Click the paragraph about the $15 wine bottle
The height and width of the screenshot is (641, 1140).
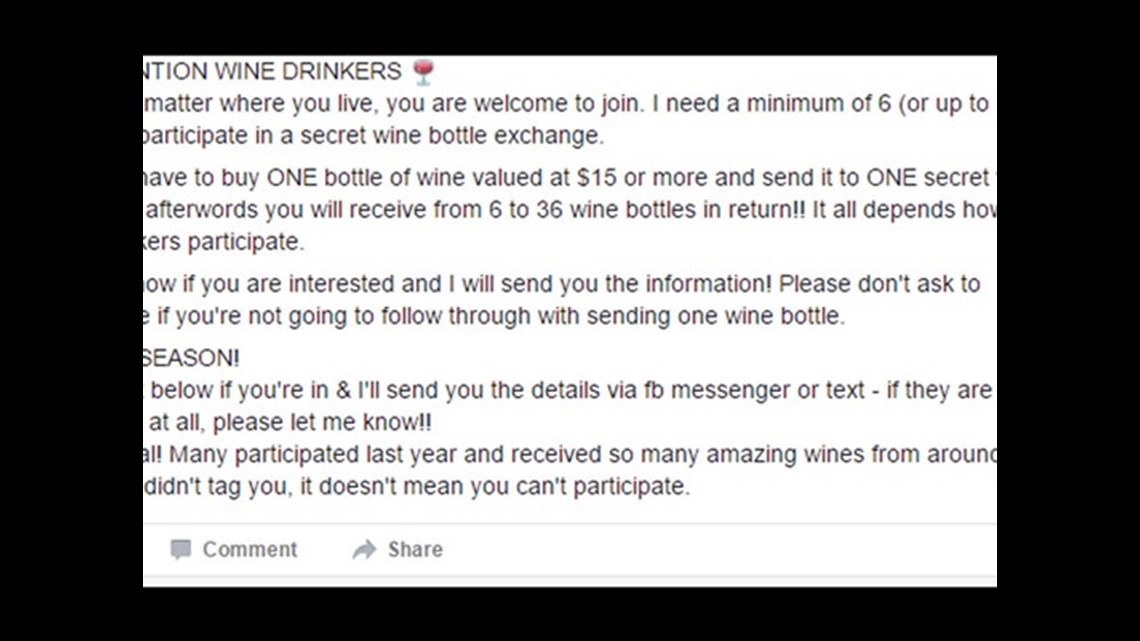click(x=560, y=177)
